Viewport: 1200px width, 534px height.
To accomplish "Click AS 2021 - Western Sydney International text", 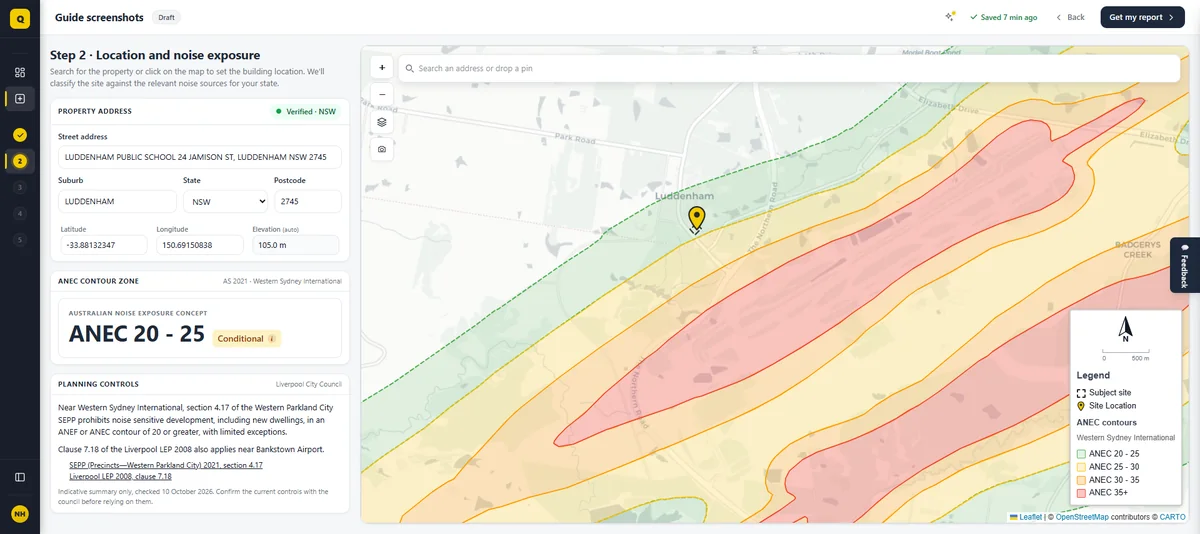I will click(x=282, y=282).
